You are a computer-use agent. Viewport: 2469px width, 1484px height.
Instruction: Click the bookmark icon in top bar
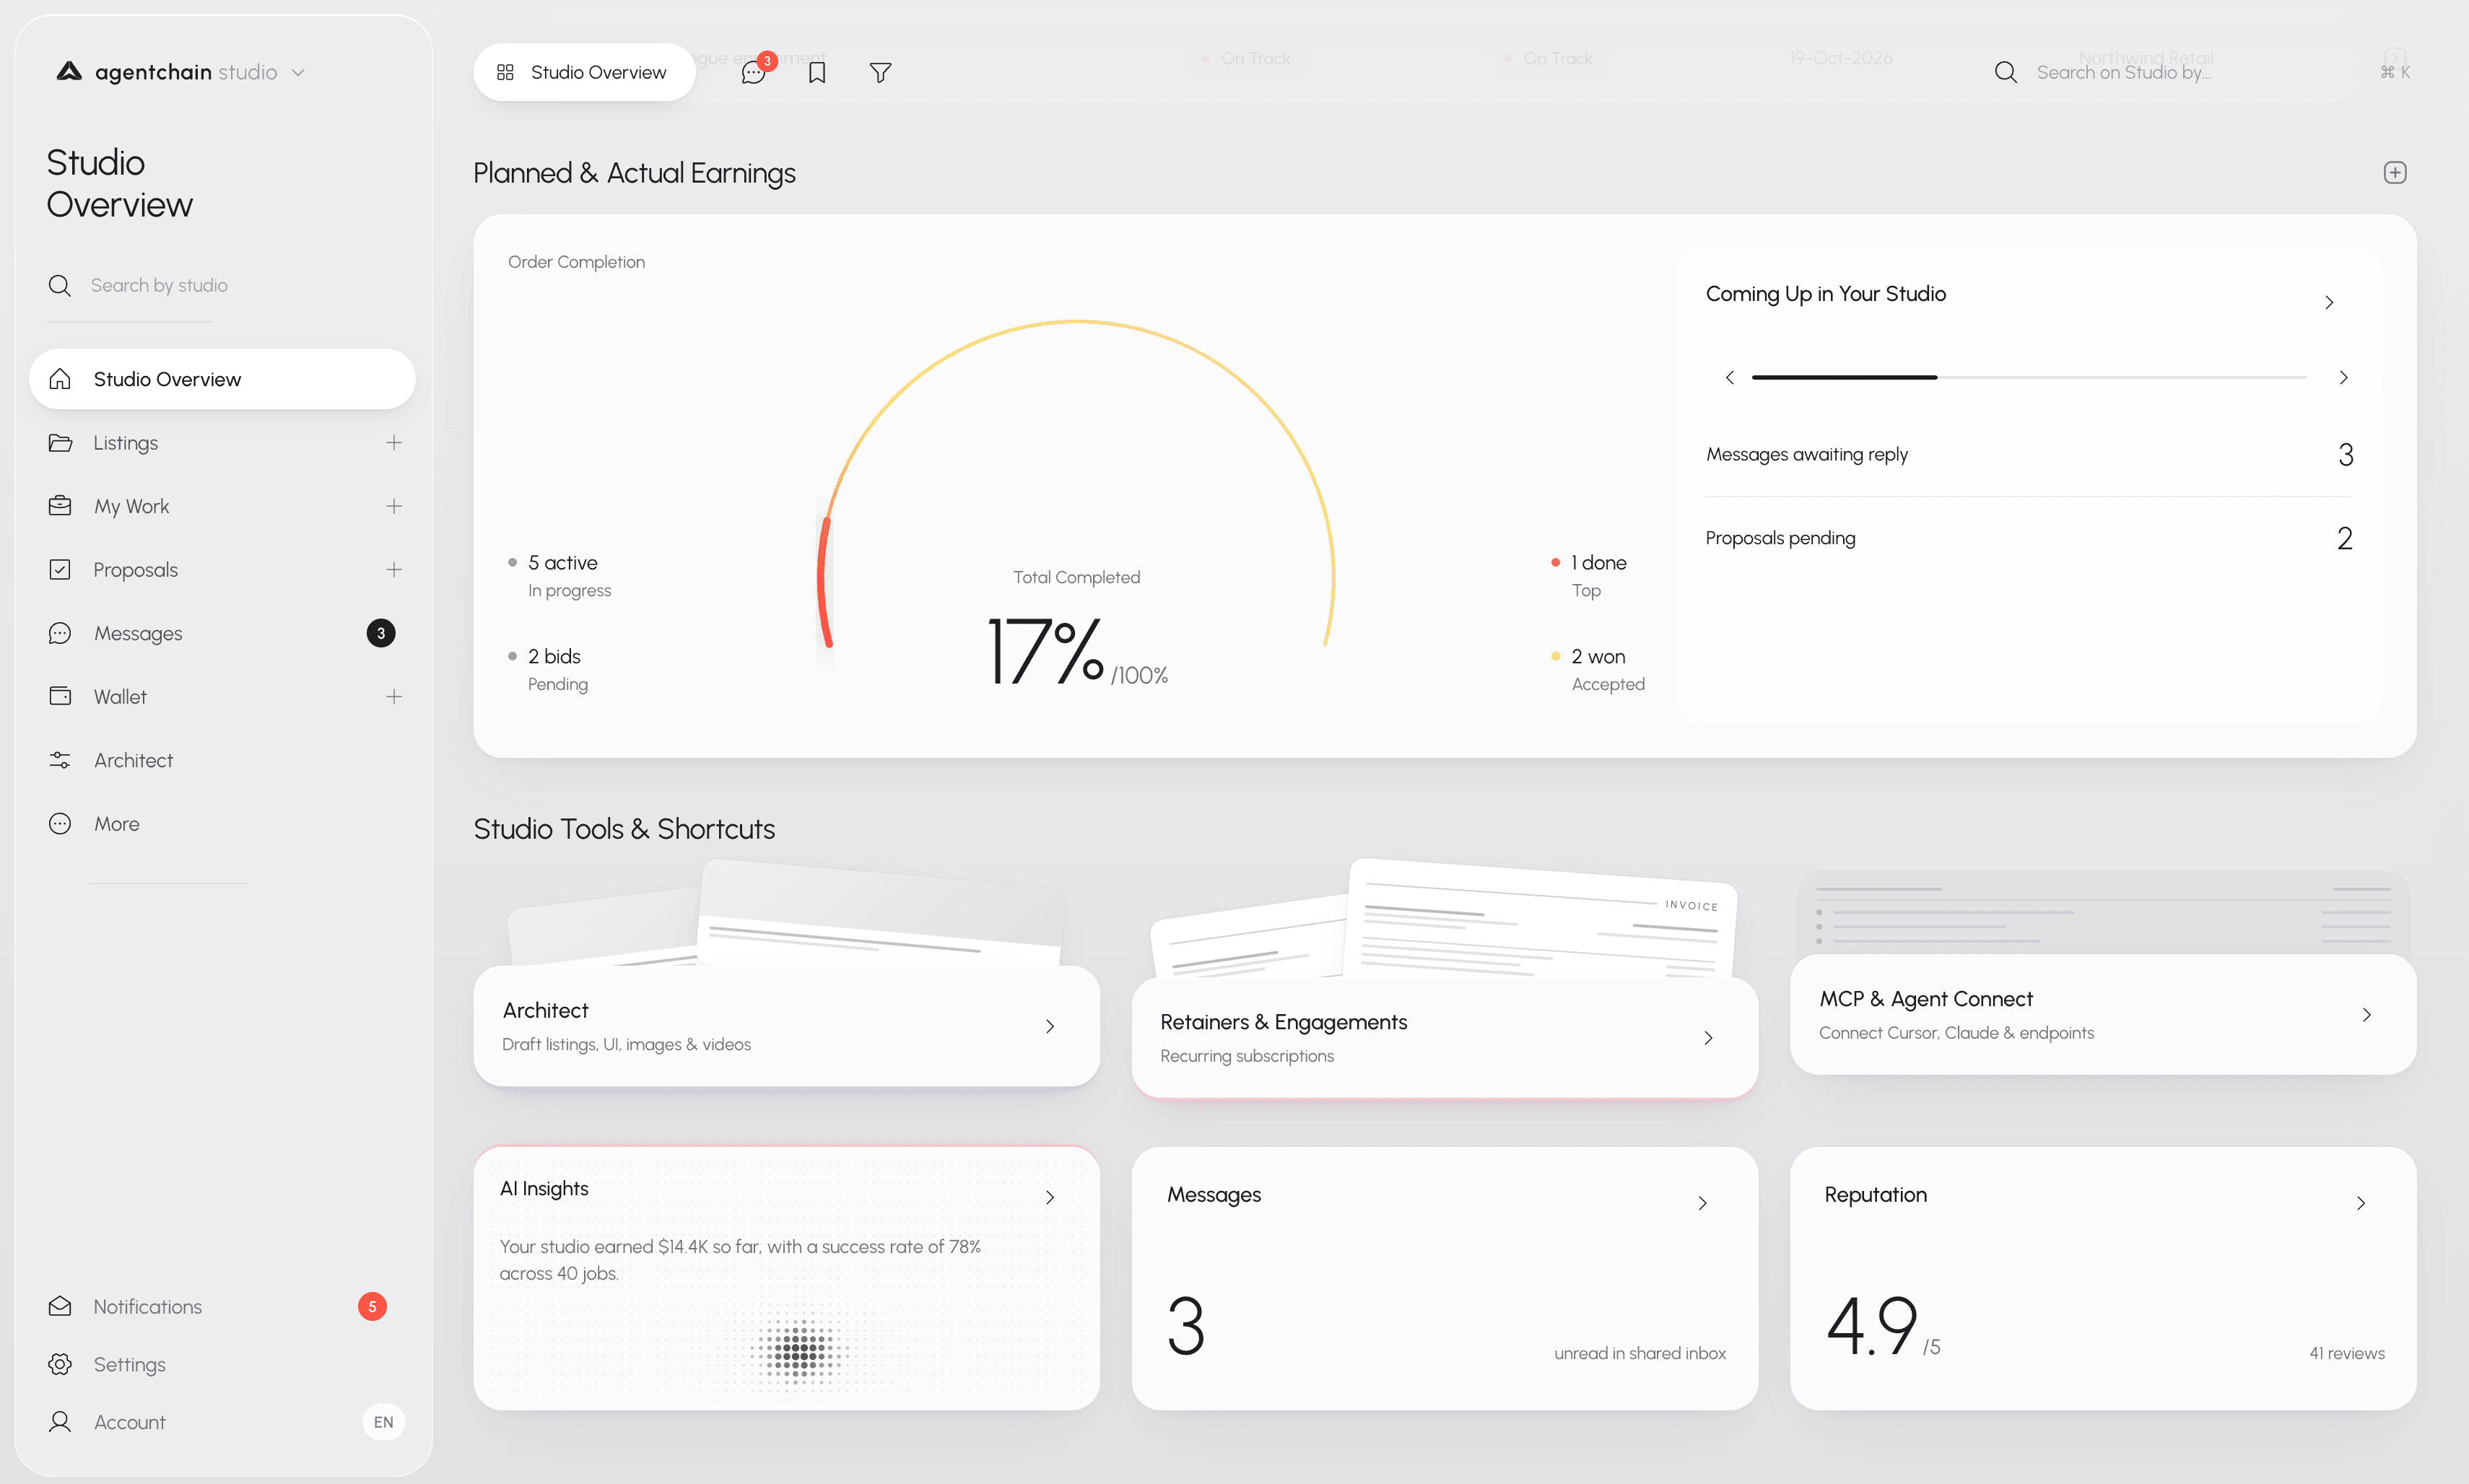[817, 72]
